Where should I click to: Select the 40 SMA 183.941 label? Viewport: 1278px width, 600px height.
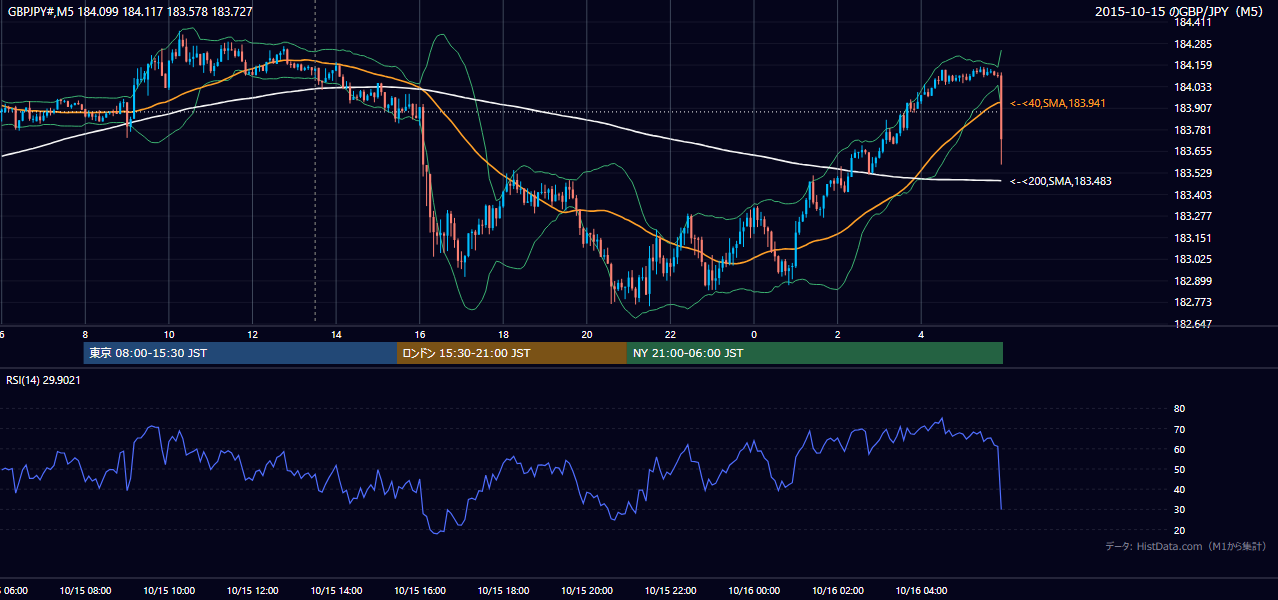[1058, 103]
